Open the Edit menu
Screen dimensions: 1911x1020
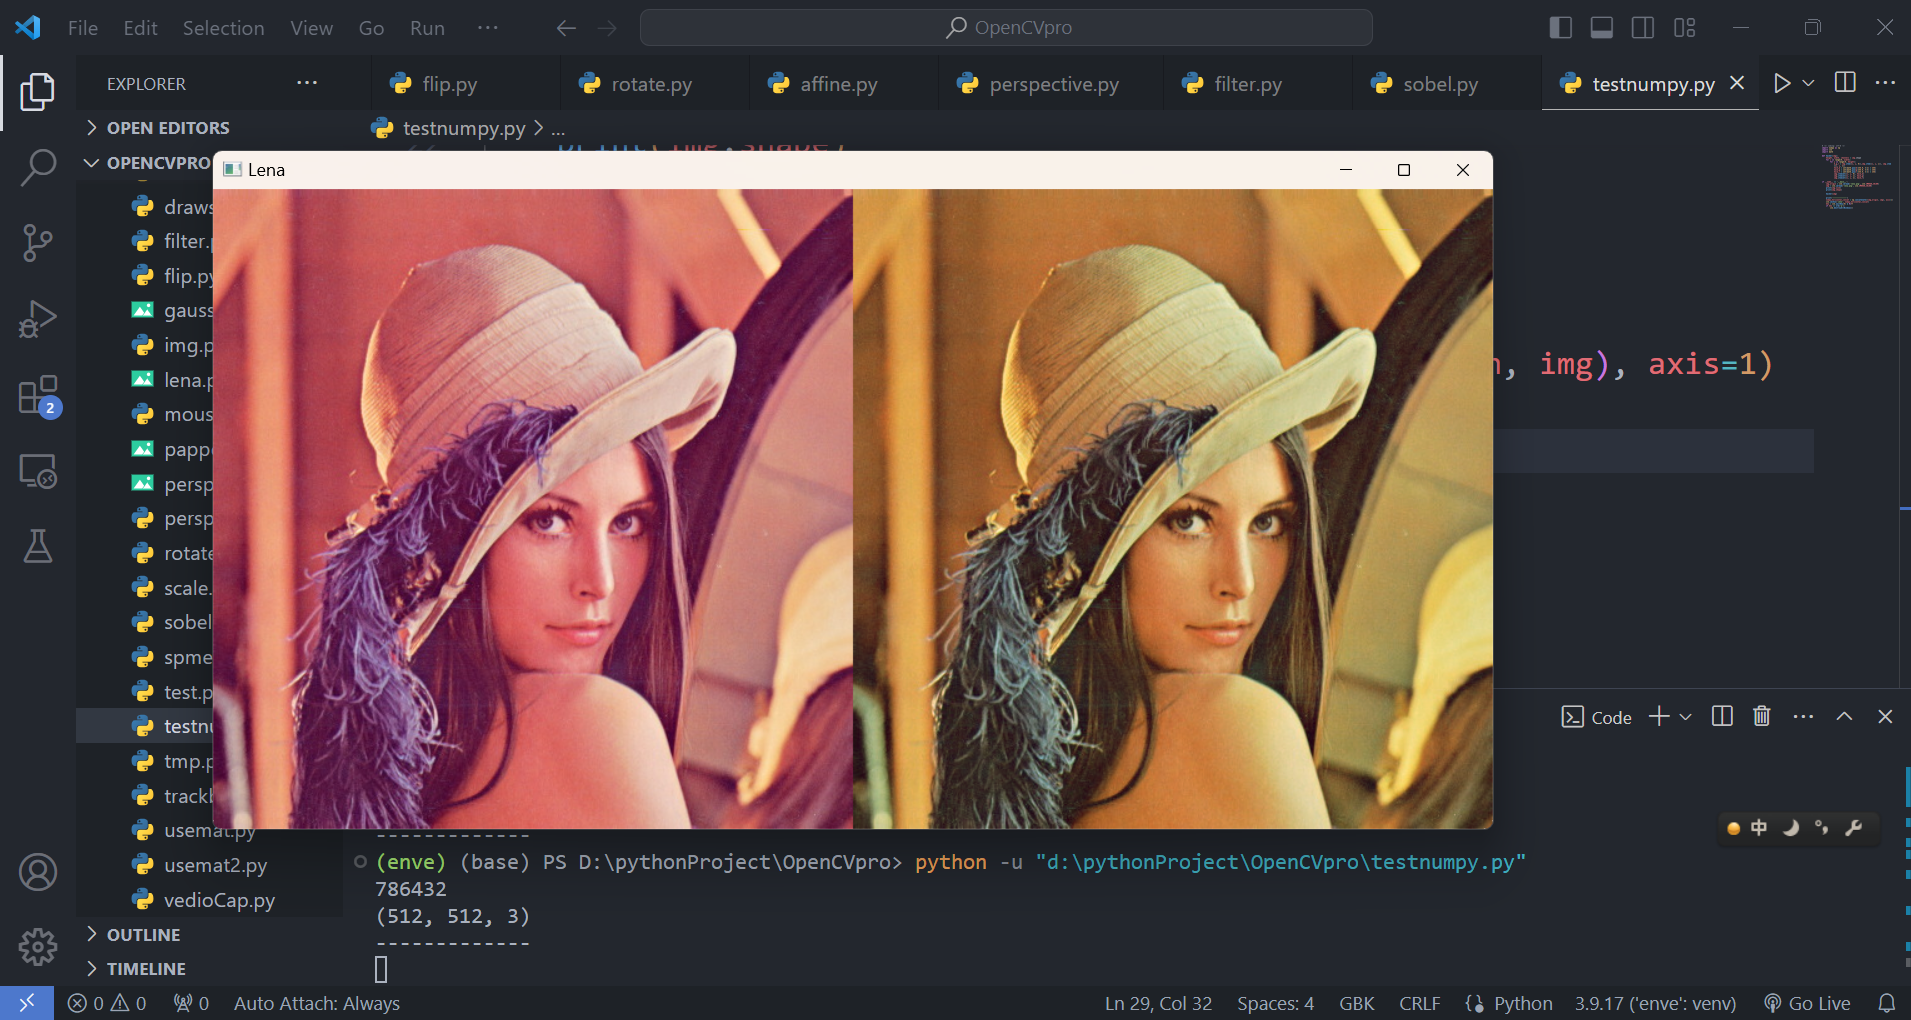pyautogui.click(x=140, y=28)
